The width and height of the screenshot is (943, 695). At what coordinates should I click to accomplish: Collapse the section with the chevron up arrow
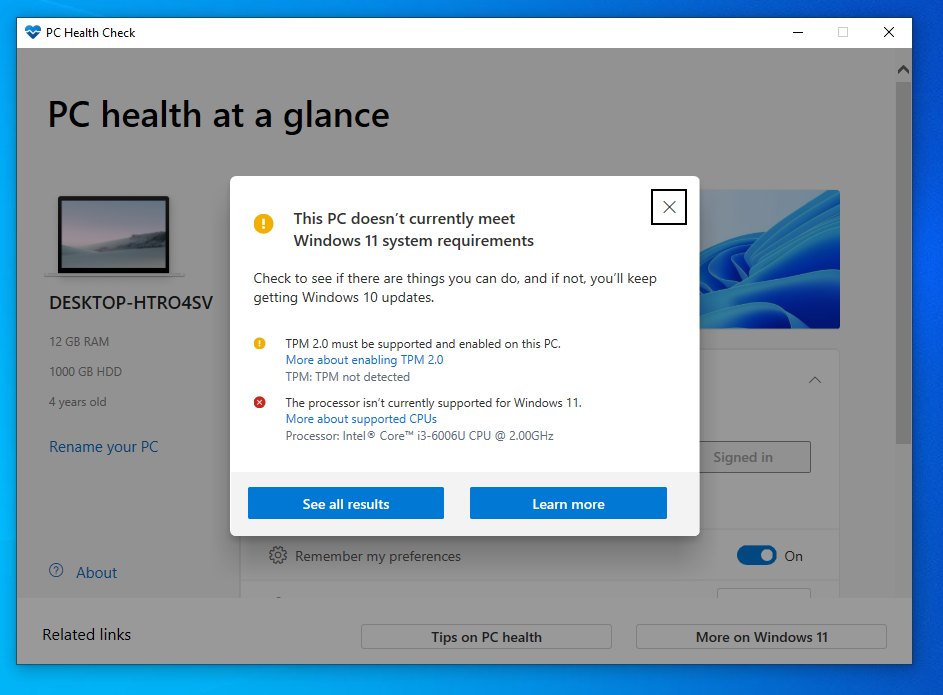pyautogui.click(x=815, y=380)
